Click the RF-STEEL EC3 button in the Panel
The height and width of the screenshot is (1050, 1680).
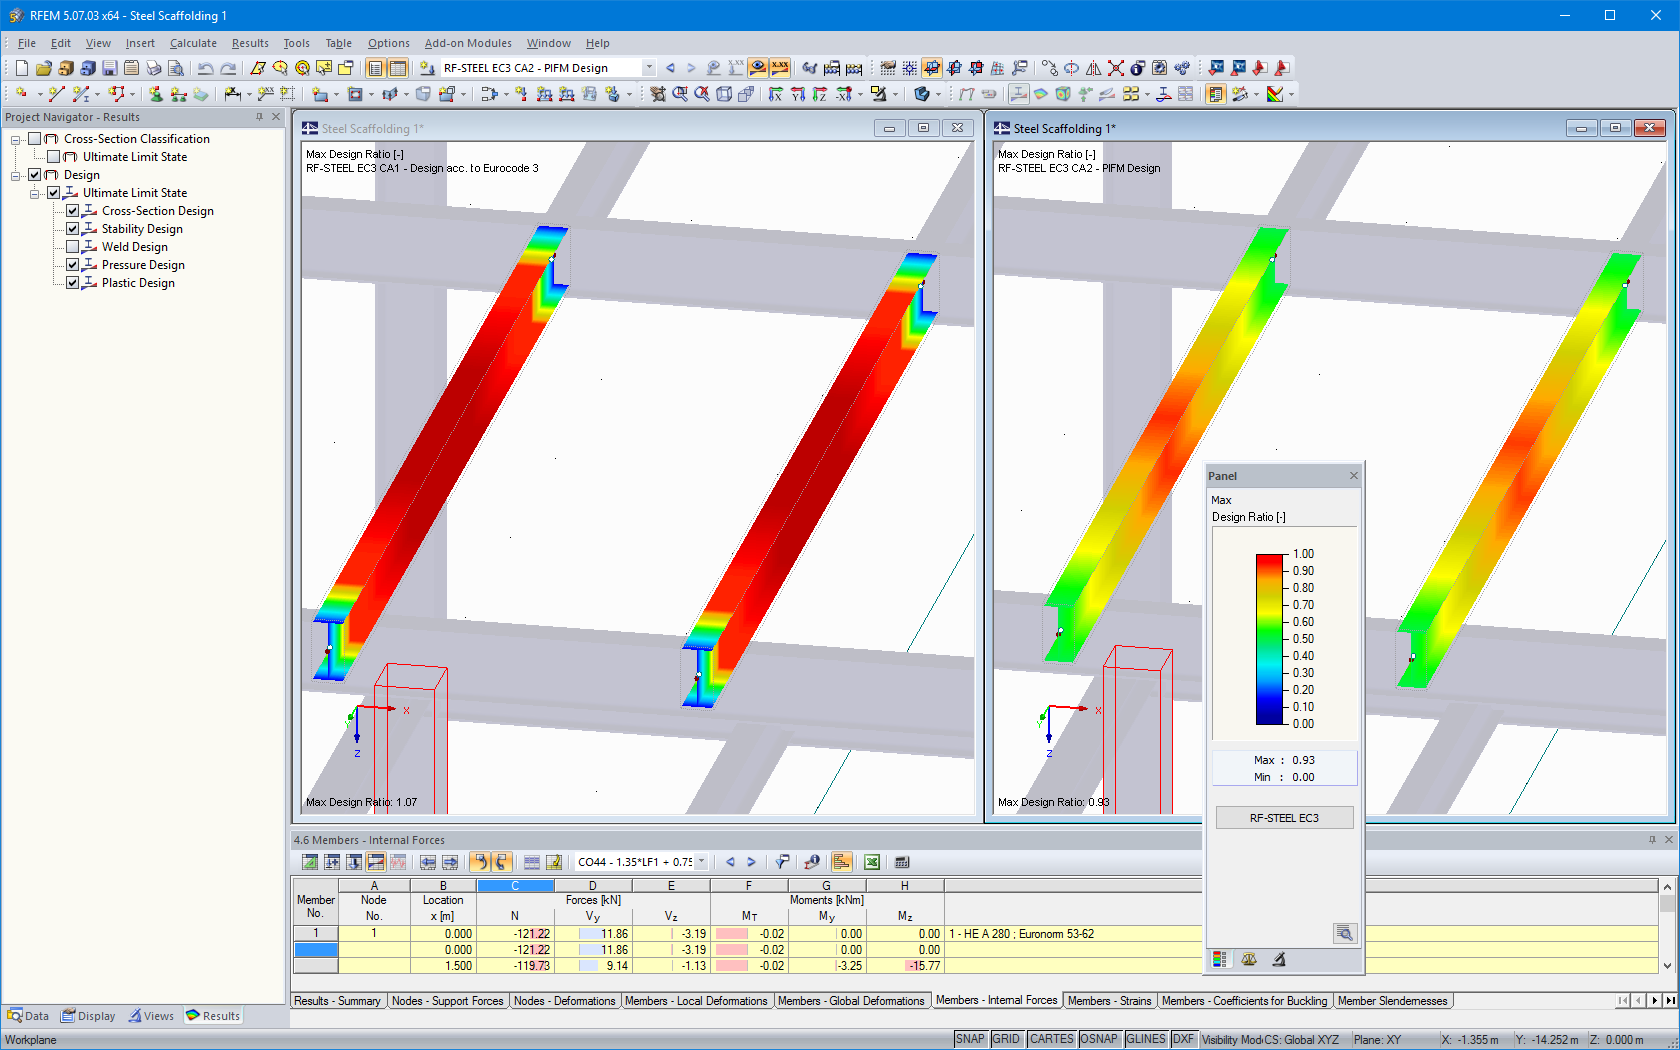[1284, 817]
